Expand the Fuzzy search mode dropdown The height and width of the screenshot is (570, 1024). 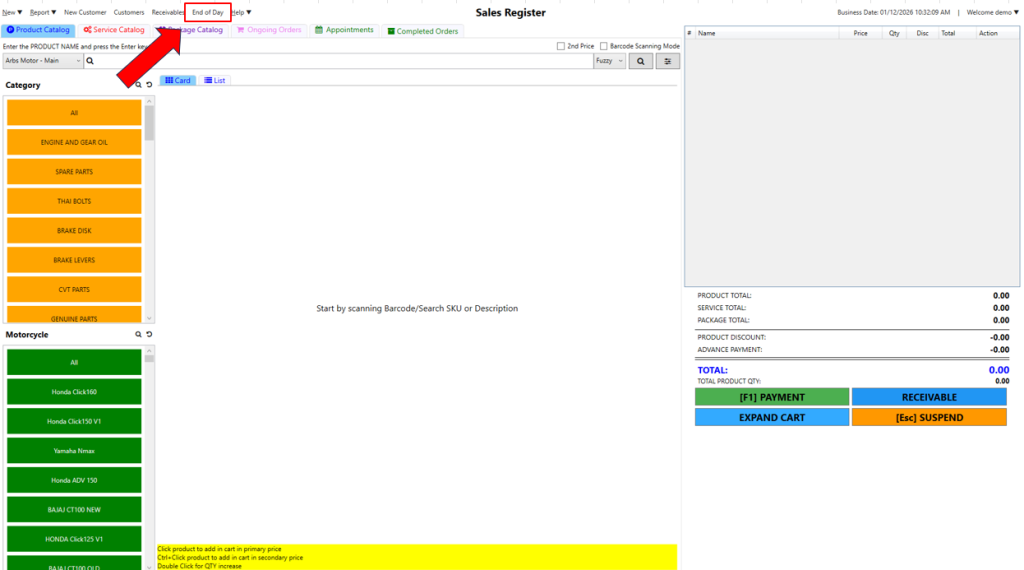click(x=609, y=61)
